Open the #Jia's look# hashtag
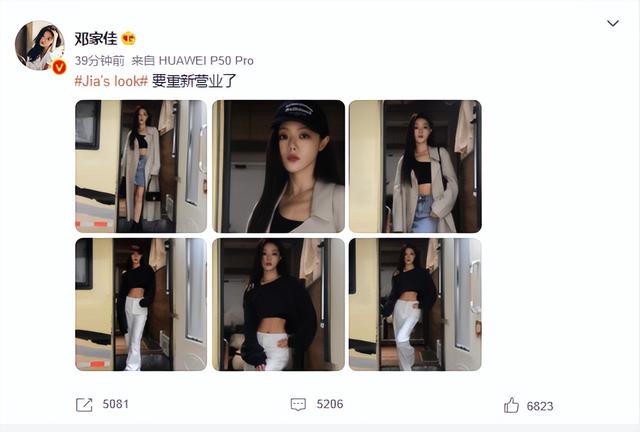The height and width of the screenshot is (432, 640). pos(111,81)
